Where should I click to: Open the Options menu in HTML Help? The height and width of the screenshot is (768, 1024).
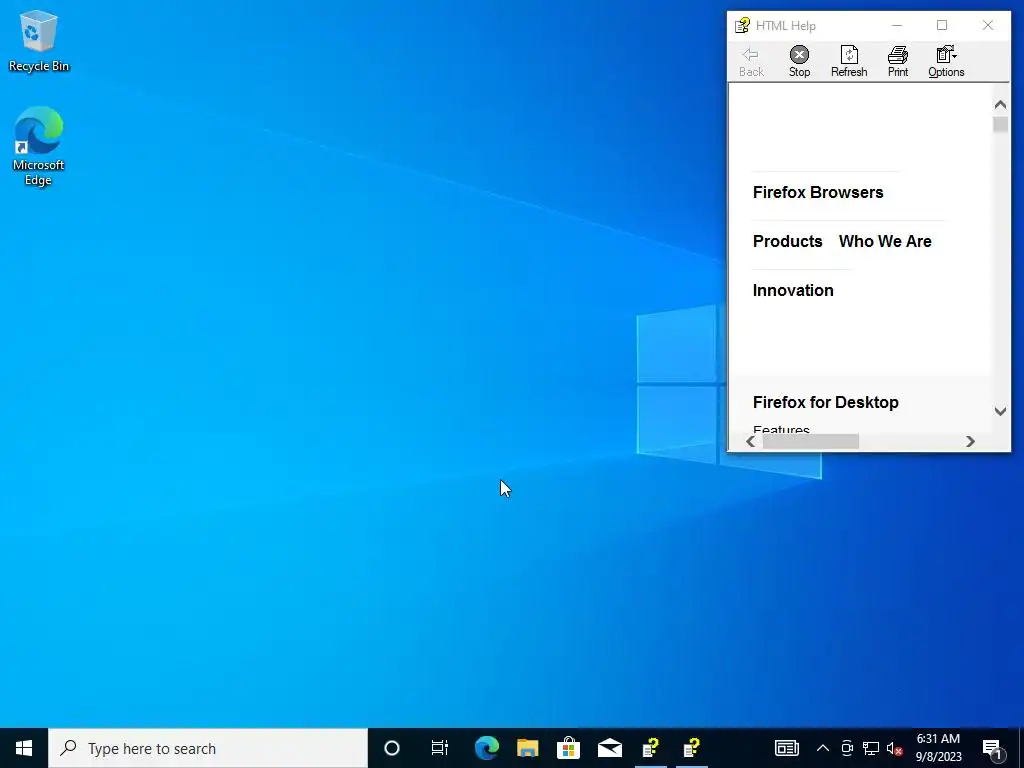click(x=946, y=62)
